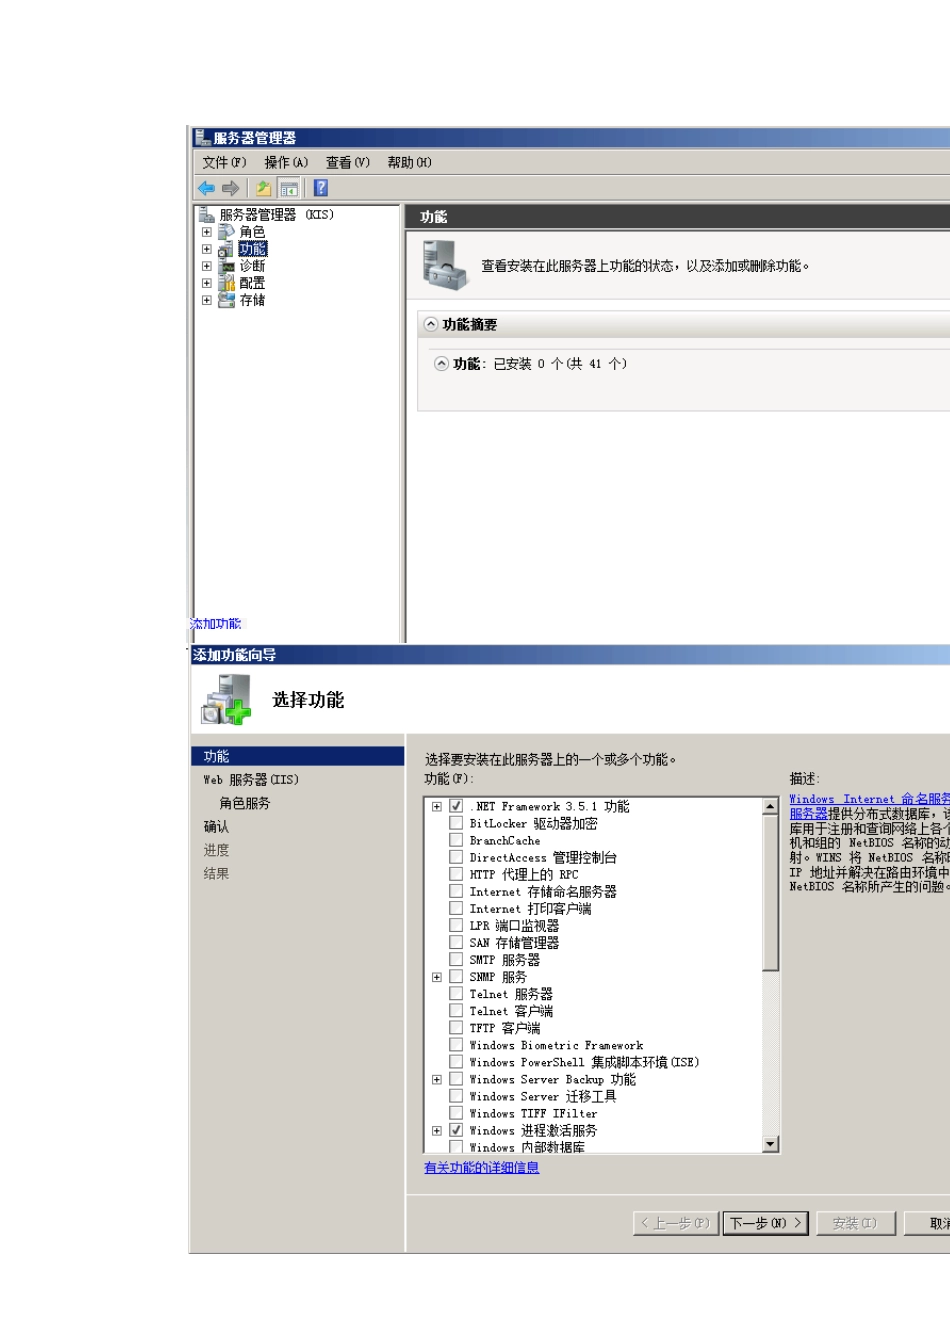
Task: Click the Back arrow toolbar icon
Action: (206, 188)
